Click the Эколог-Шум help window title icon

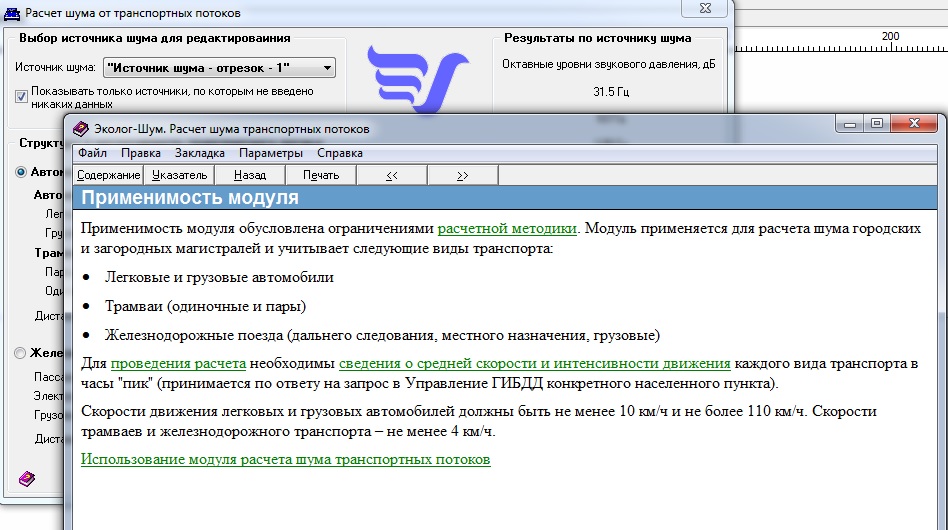[x=80, y=129]
